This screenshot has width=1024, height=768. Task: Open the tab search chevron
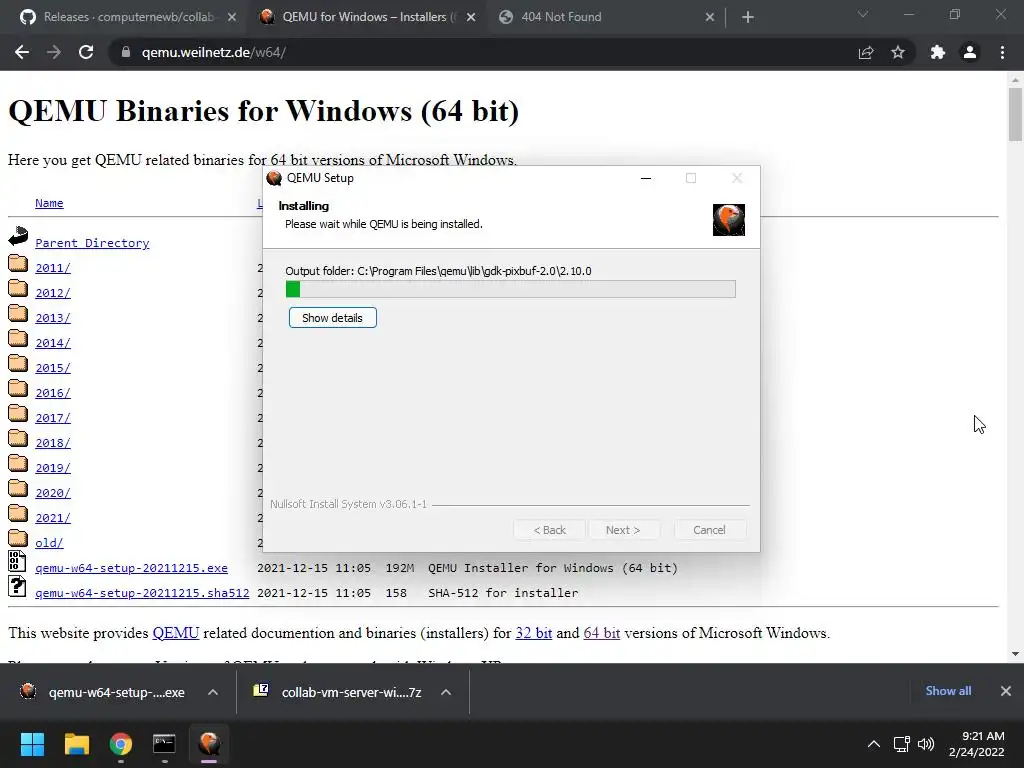pos(863,14)
